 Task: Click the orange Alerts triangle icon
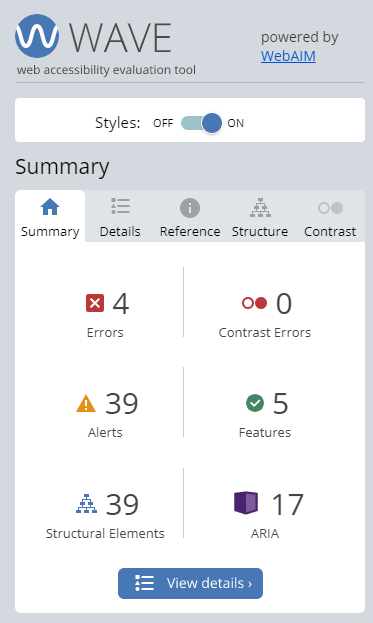coord(86,404)
